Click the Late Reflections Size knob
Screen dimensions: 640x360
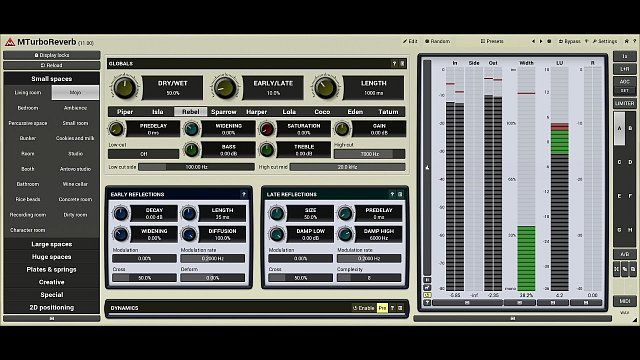coord(276,213)
